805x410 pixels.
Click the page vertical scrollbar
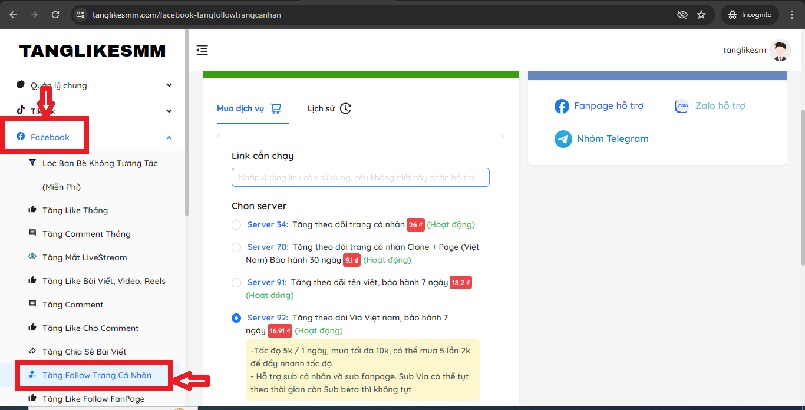802,187
